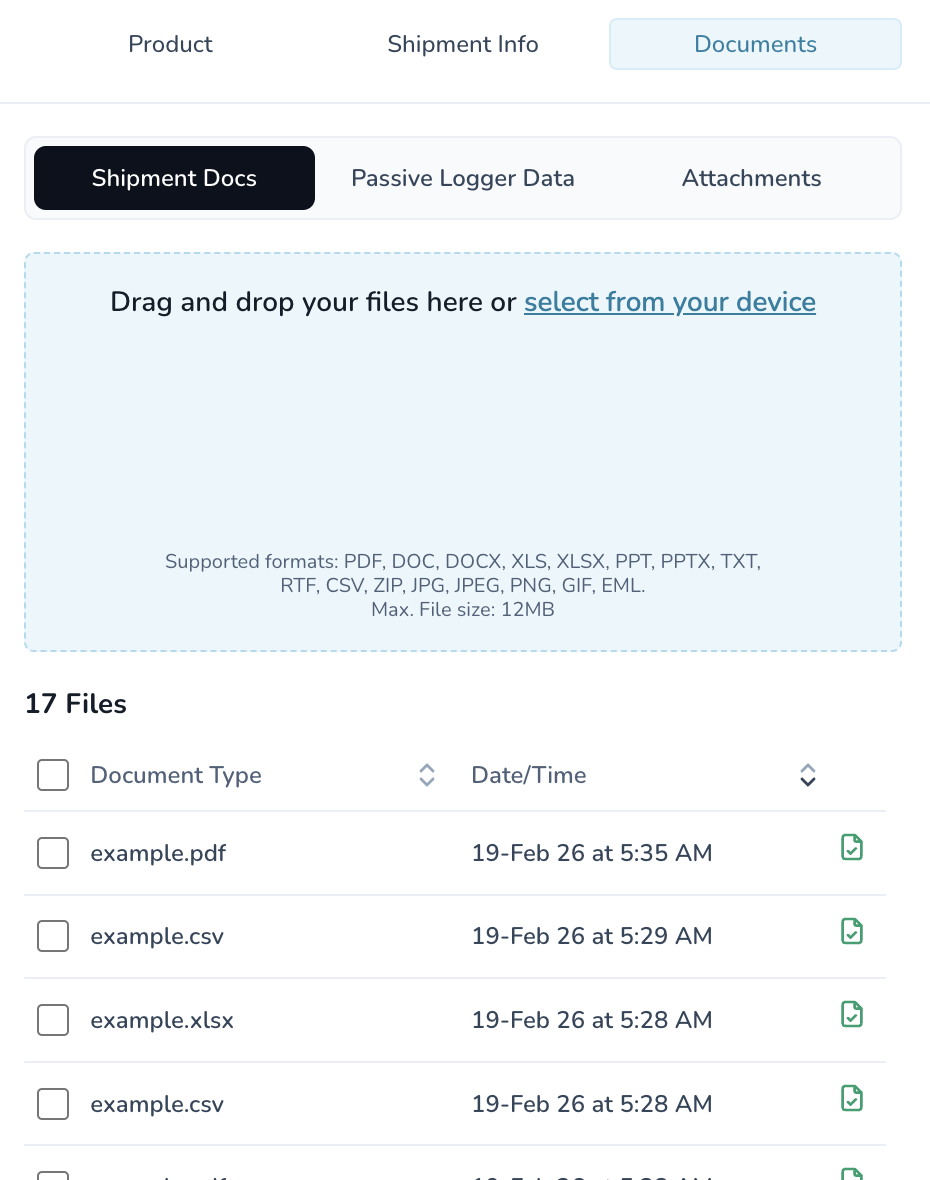930x1180 pixels.
Task: Click verified file icon for example.pdf
Action: [852, 847]
